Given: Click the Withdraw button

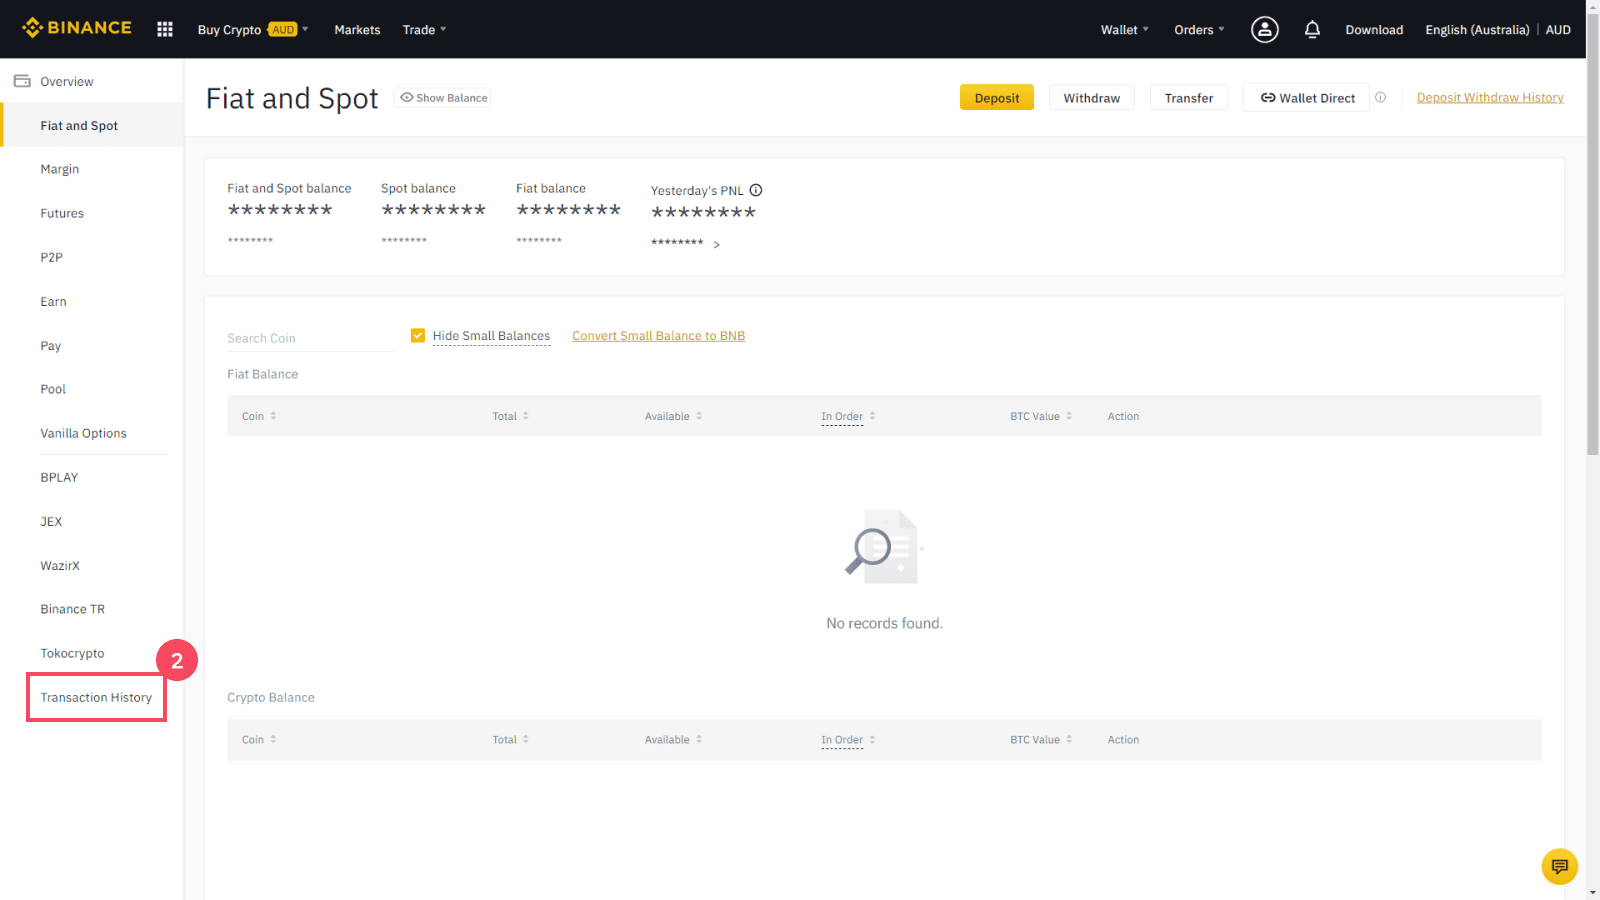Looking at the screenshot, I should coord(1091,97).
